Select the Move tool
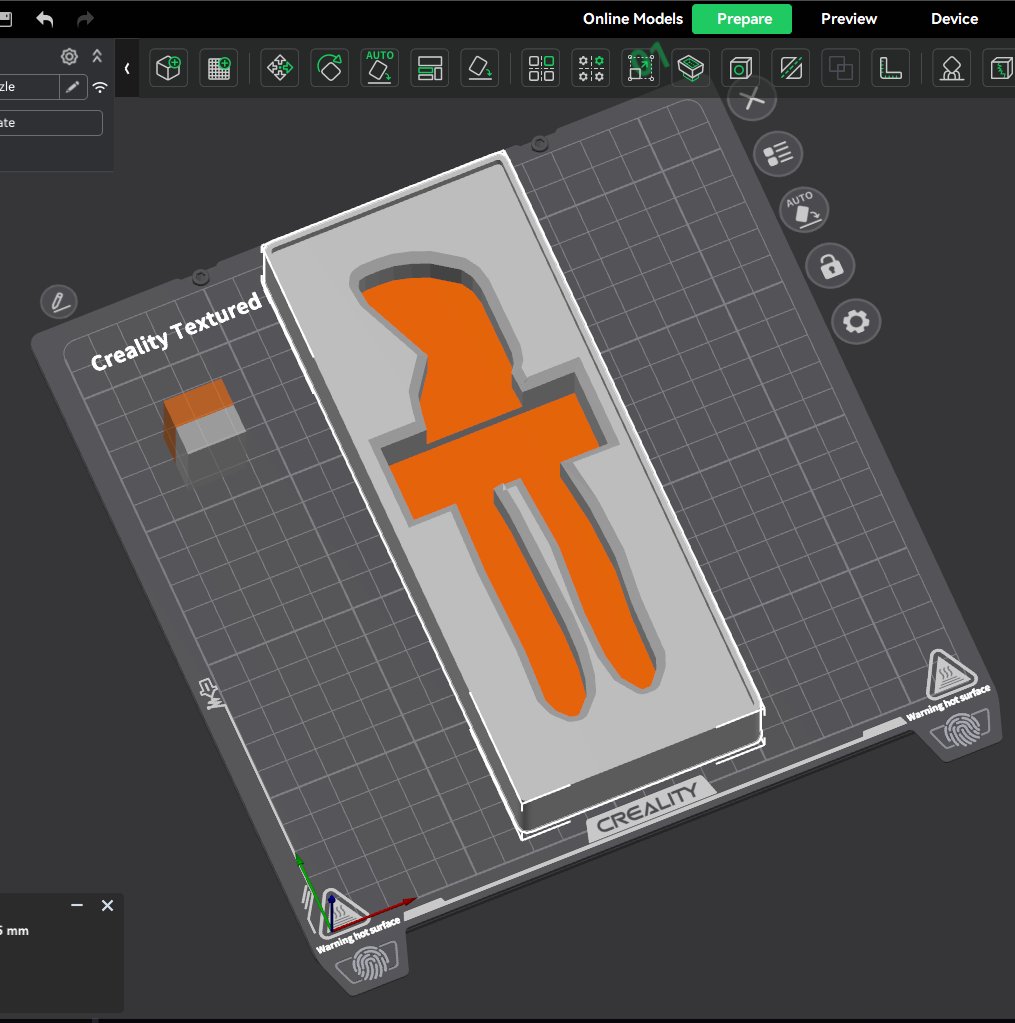 (280, 68)
